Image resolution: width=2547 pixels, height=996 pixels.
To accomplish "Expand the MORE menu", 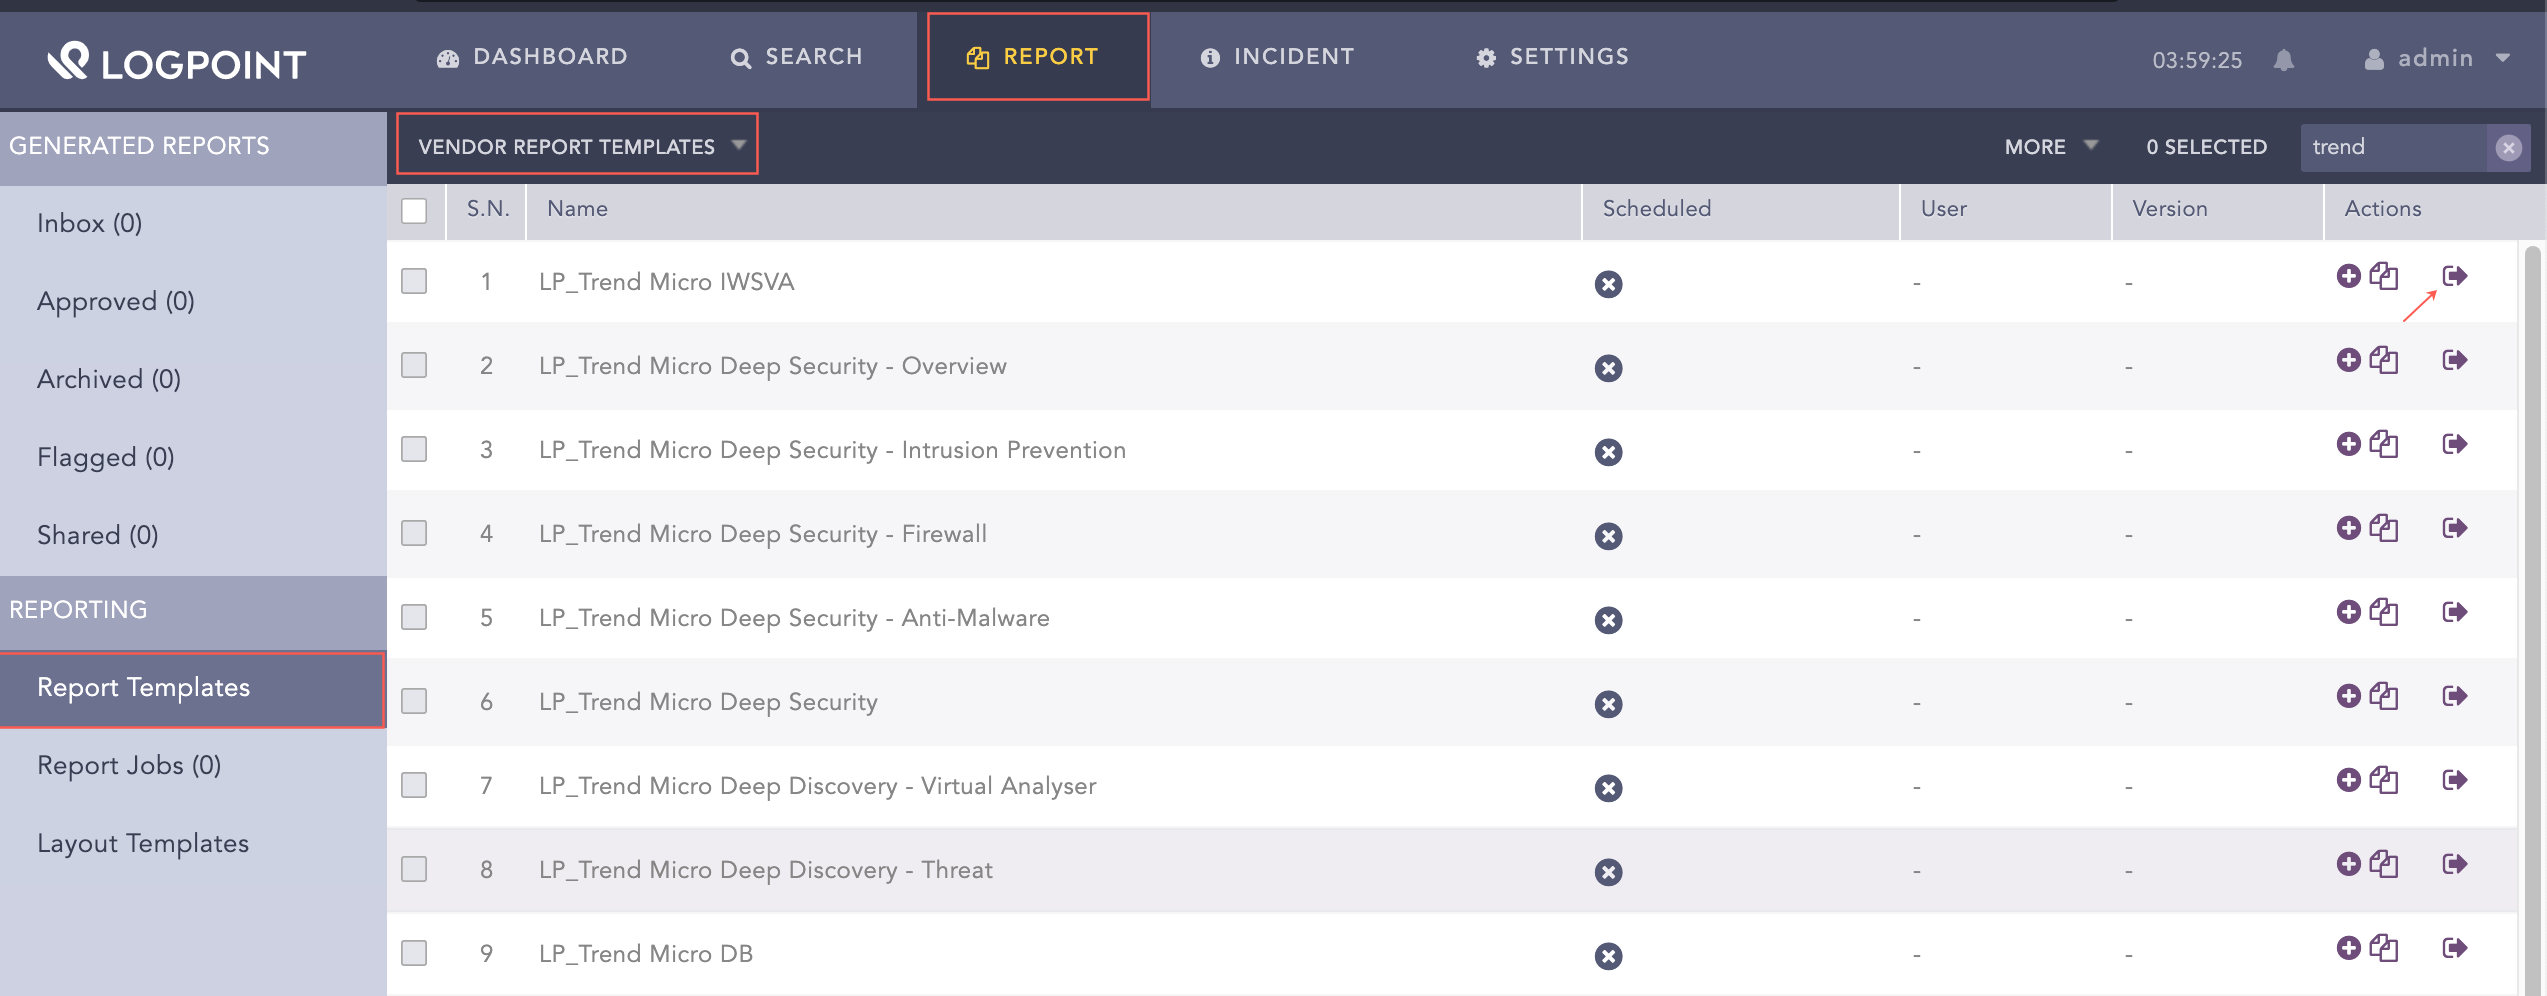I will pos(2049,146).
